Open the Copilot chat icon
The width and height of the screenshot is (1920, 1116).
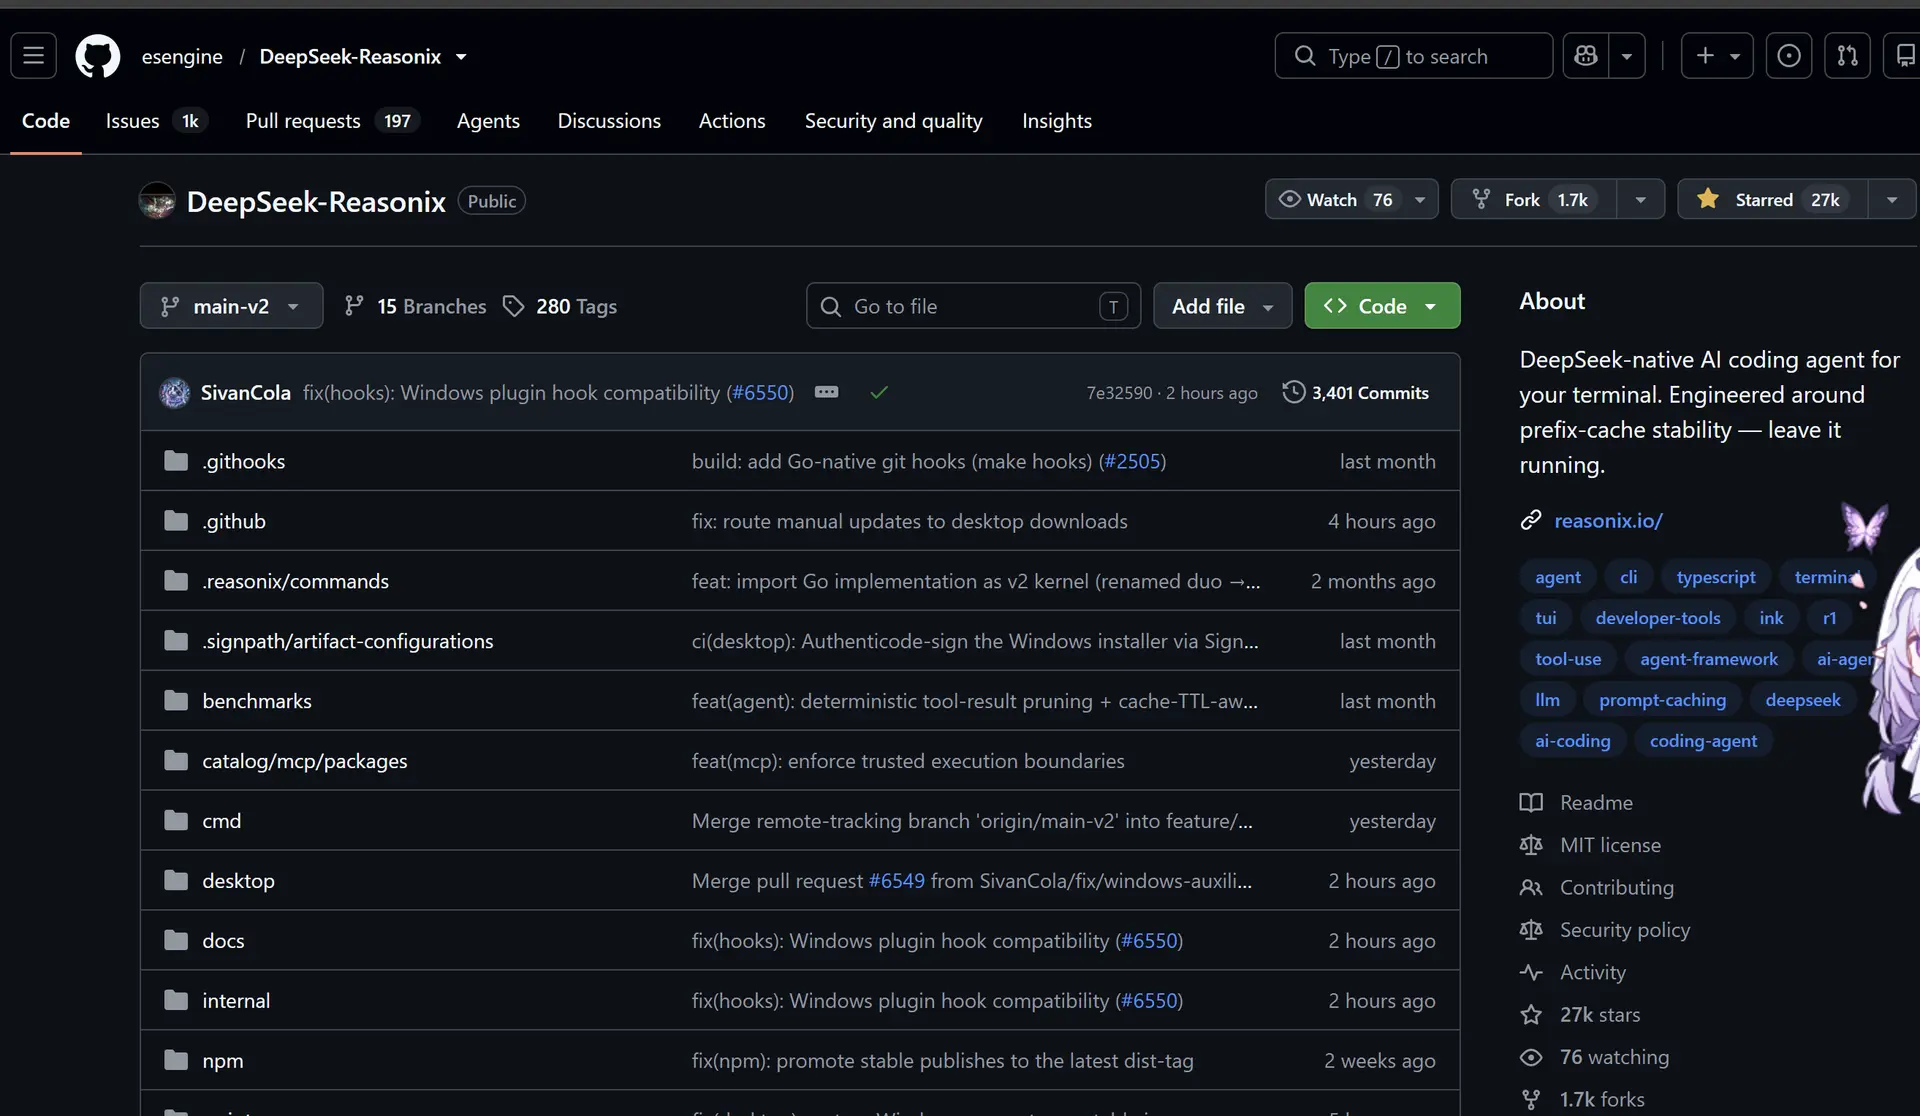pos(1586,56)
